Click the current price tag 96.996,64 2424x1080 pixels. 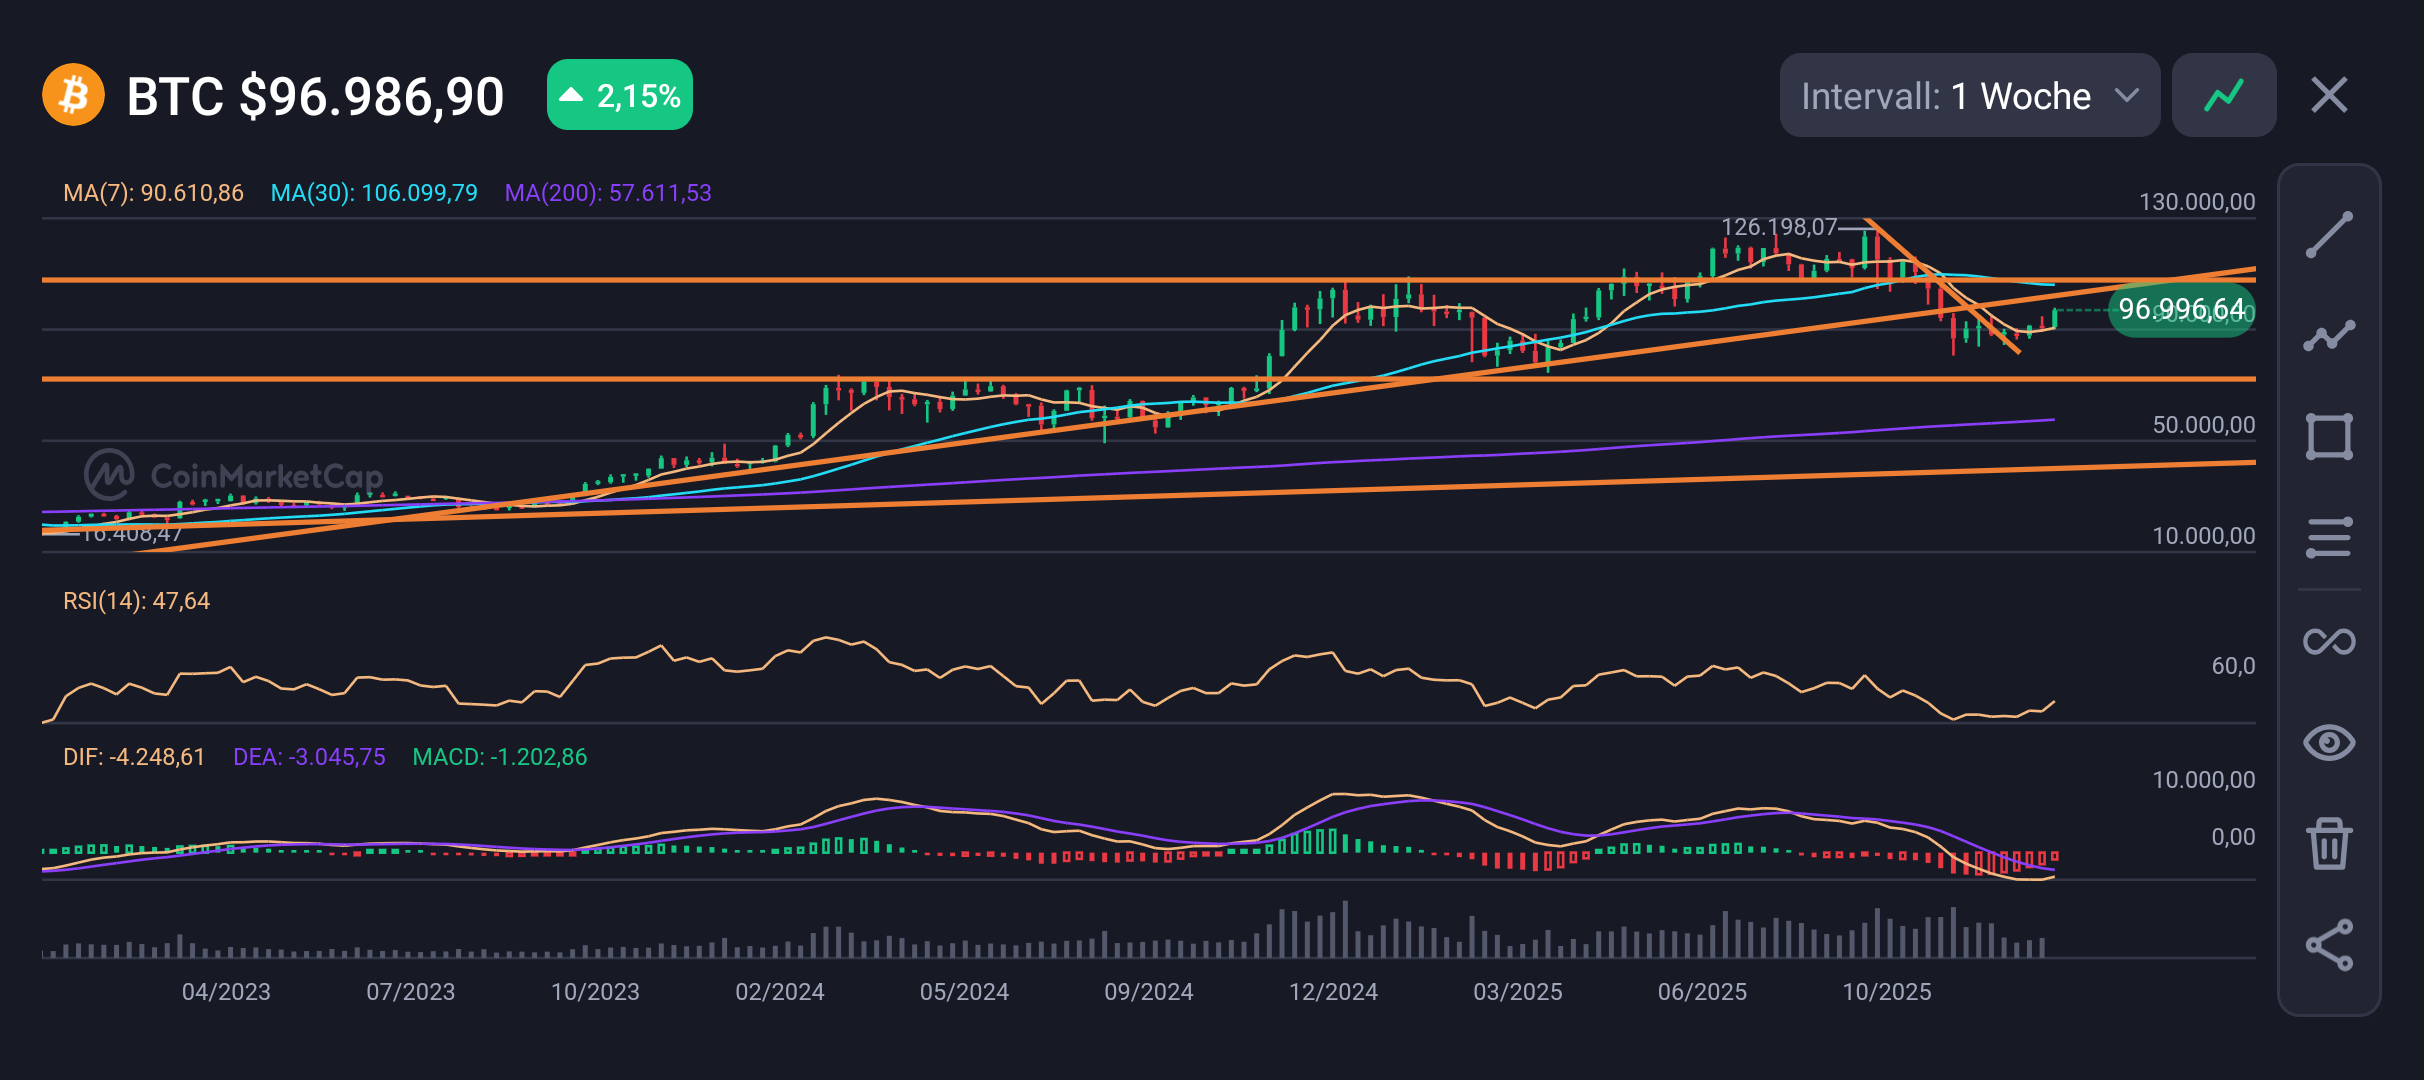[x=2181, y=310]
